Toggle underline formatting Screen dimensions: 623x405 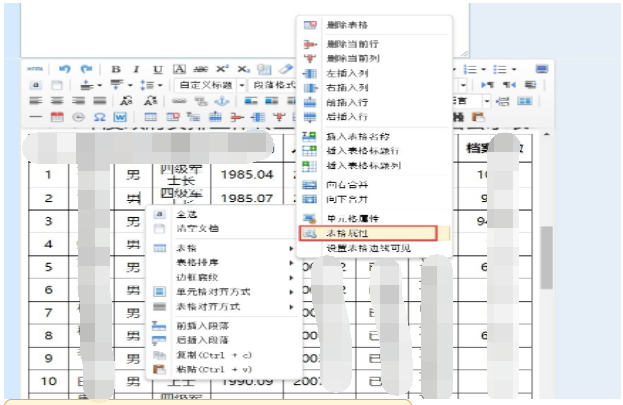(156, 69)
